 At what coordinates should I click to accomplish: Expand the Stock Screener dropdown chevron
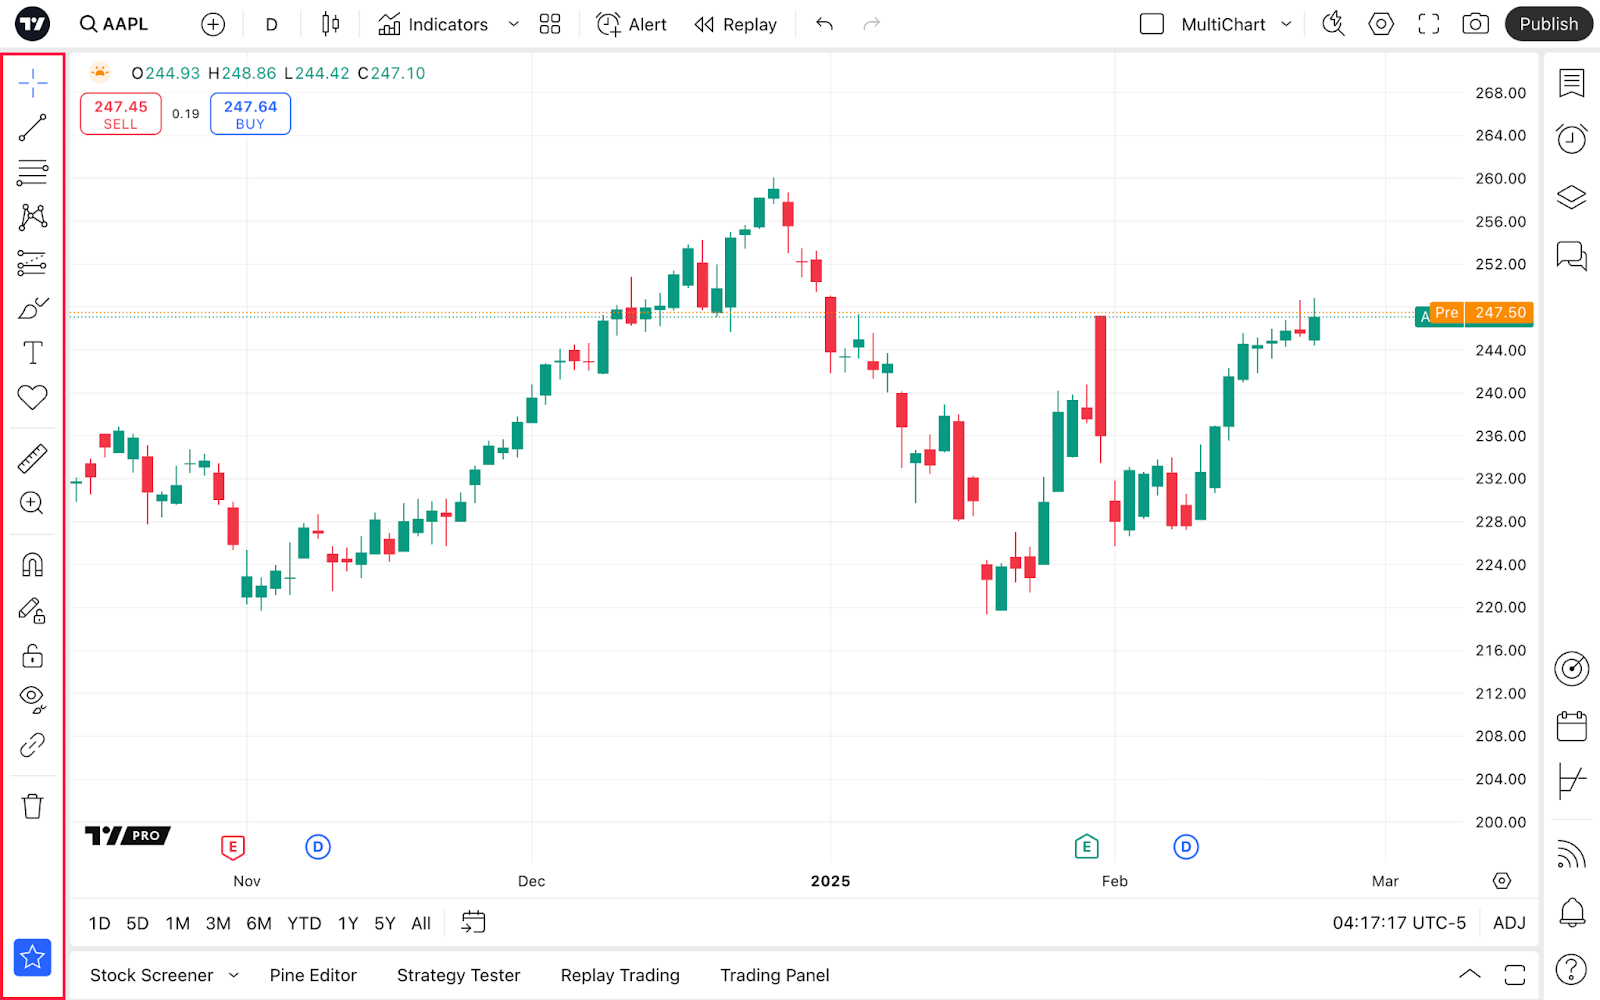234,975
